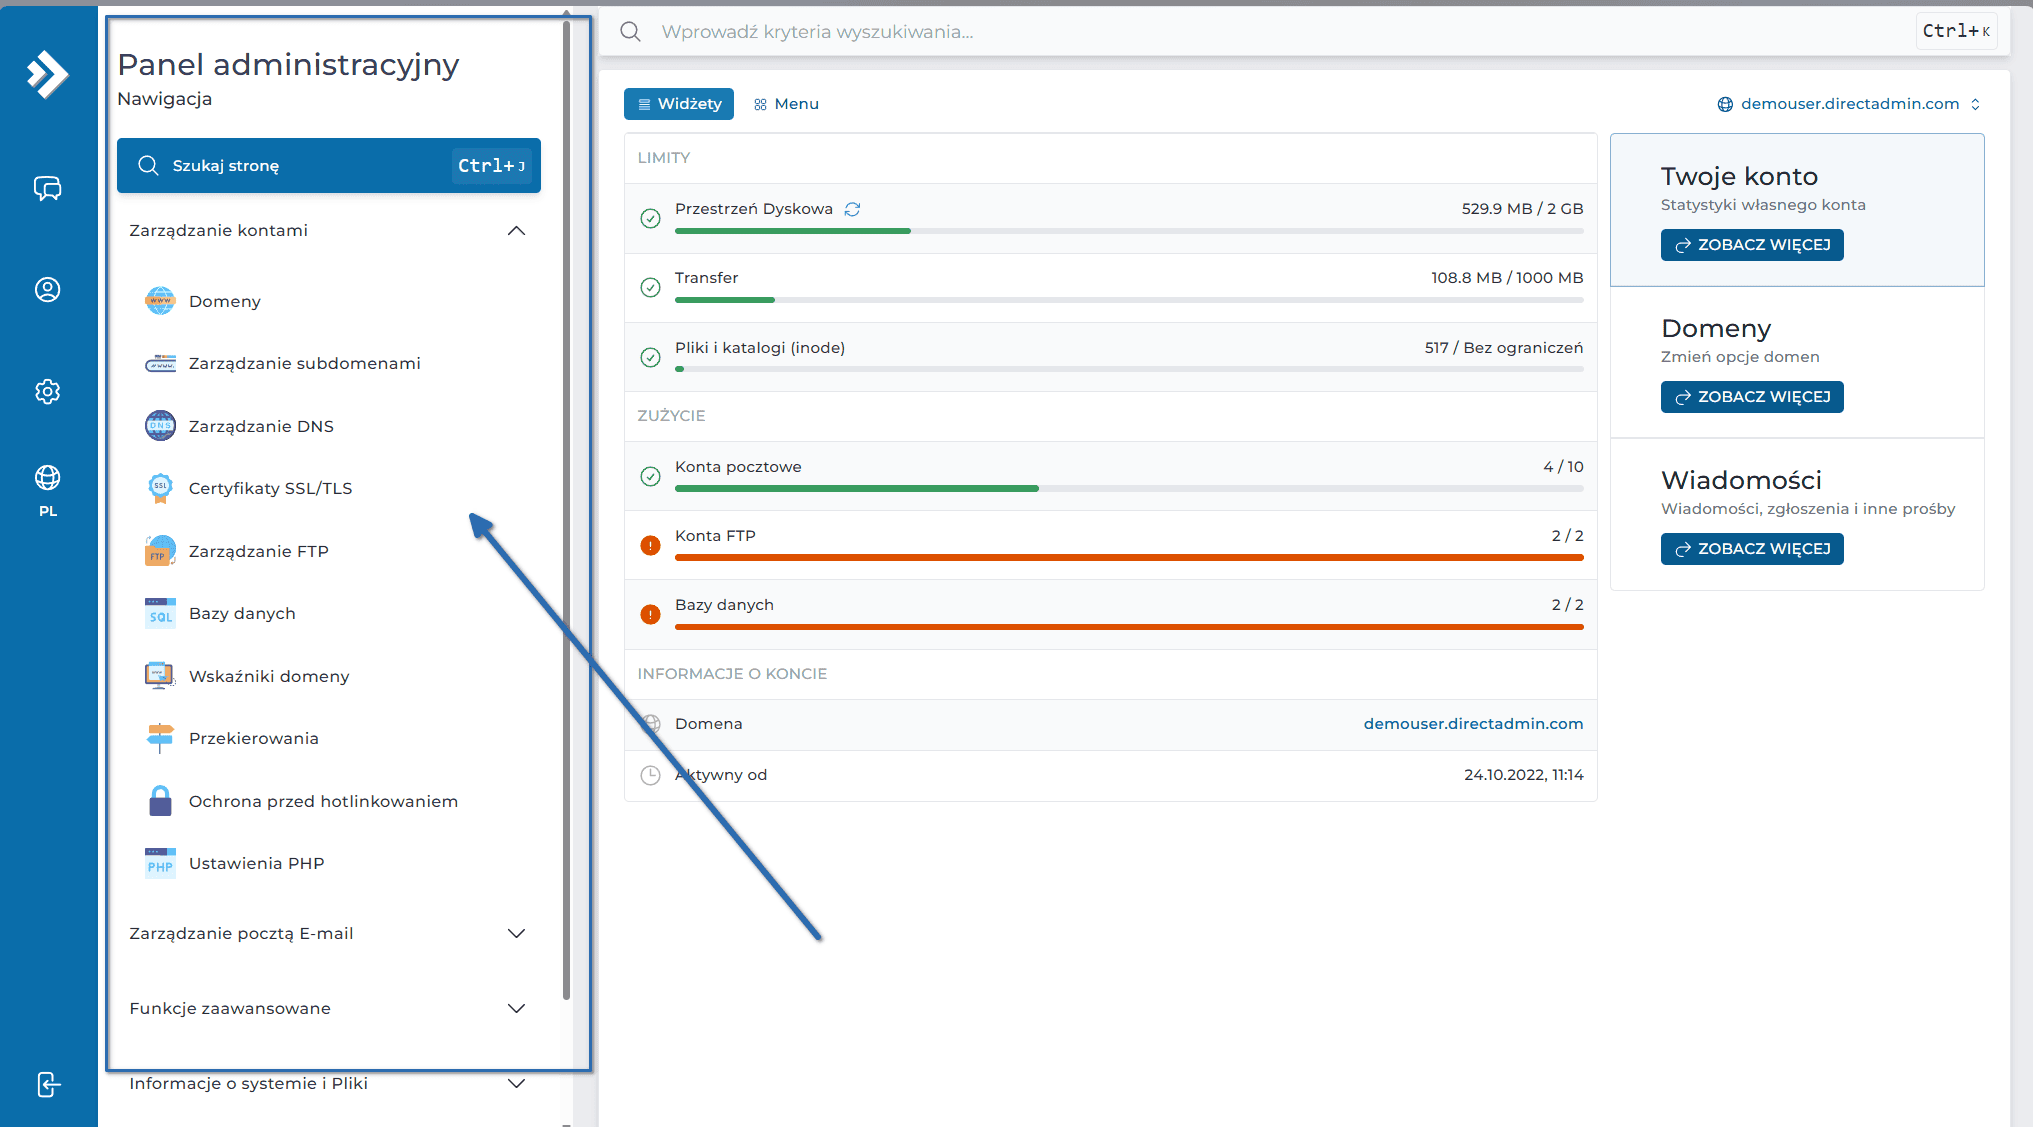
Task: Open the messages chat icon in sidebar
Action: tap(48, 188)
